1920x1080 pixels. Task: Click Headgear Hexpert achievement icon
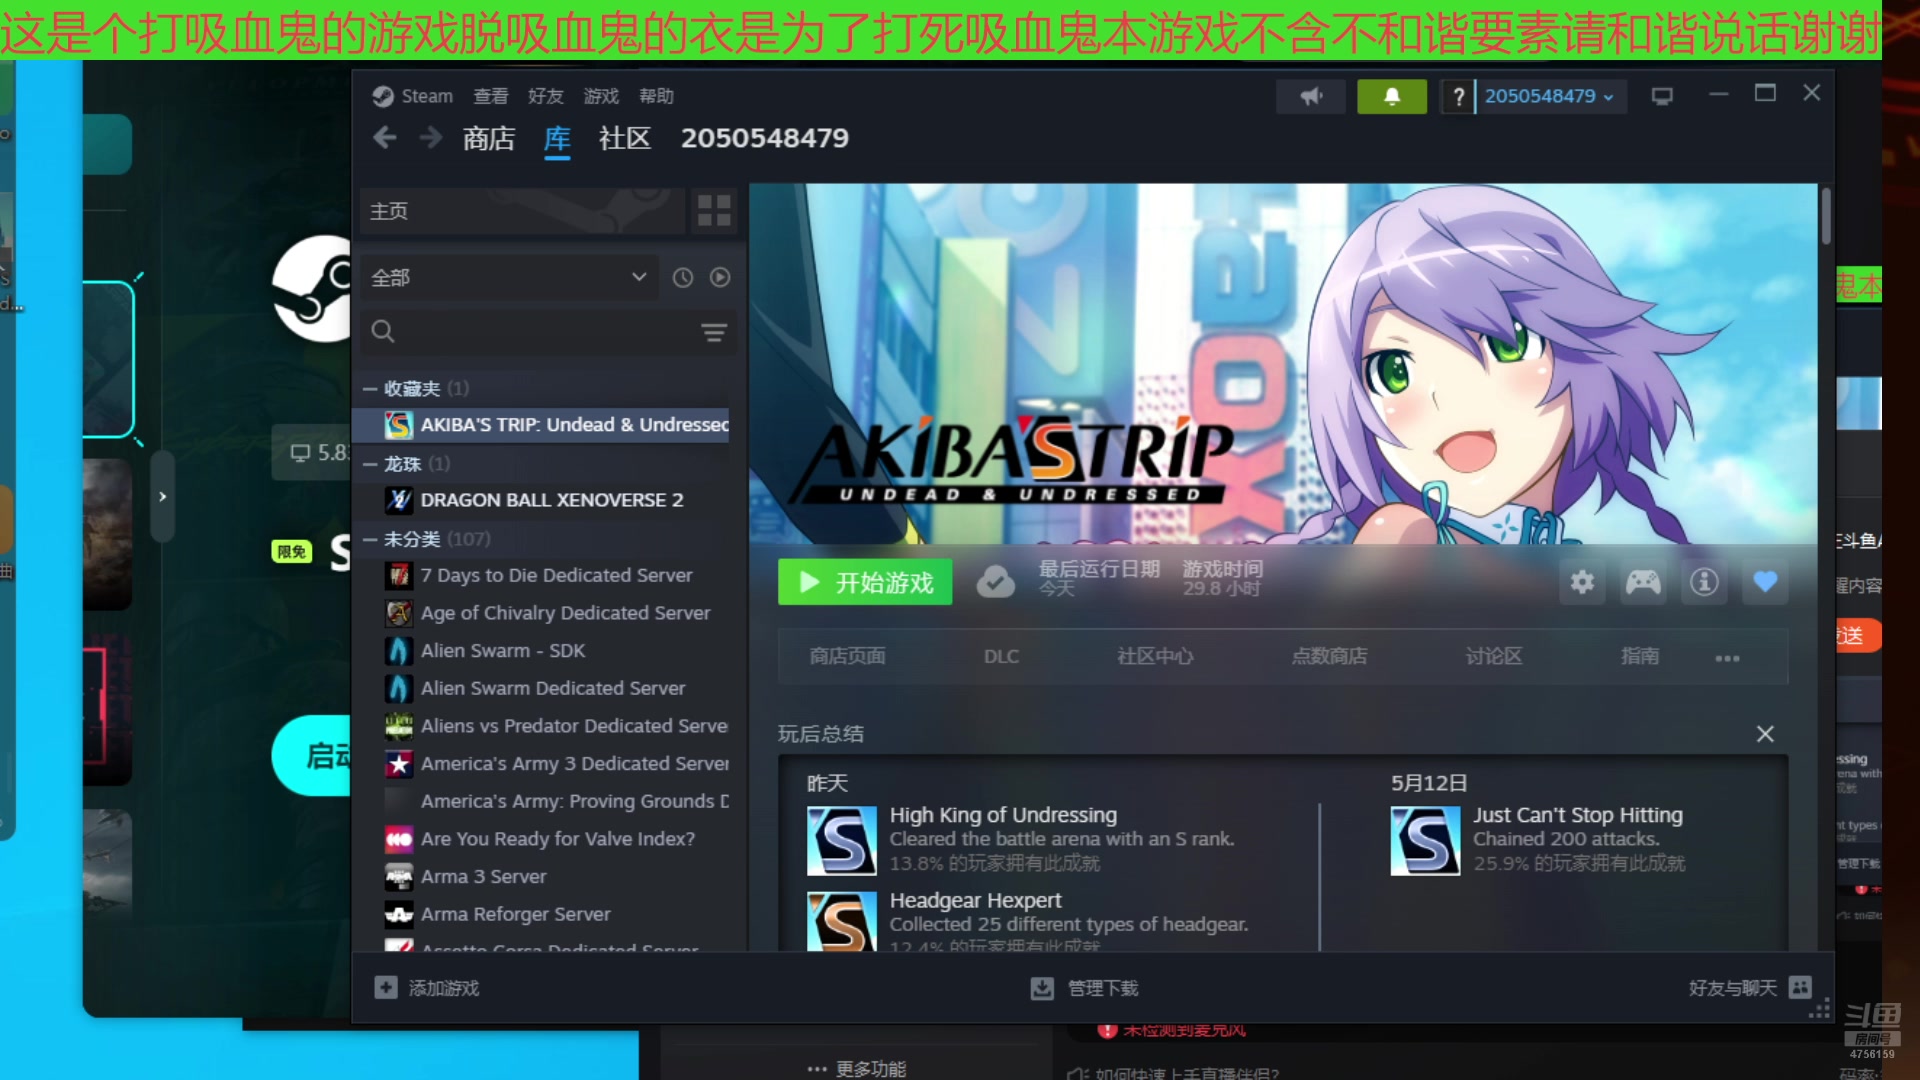[x=842, y=921]
